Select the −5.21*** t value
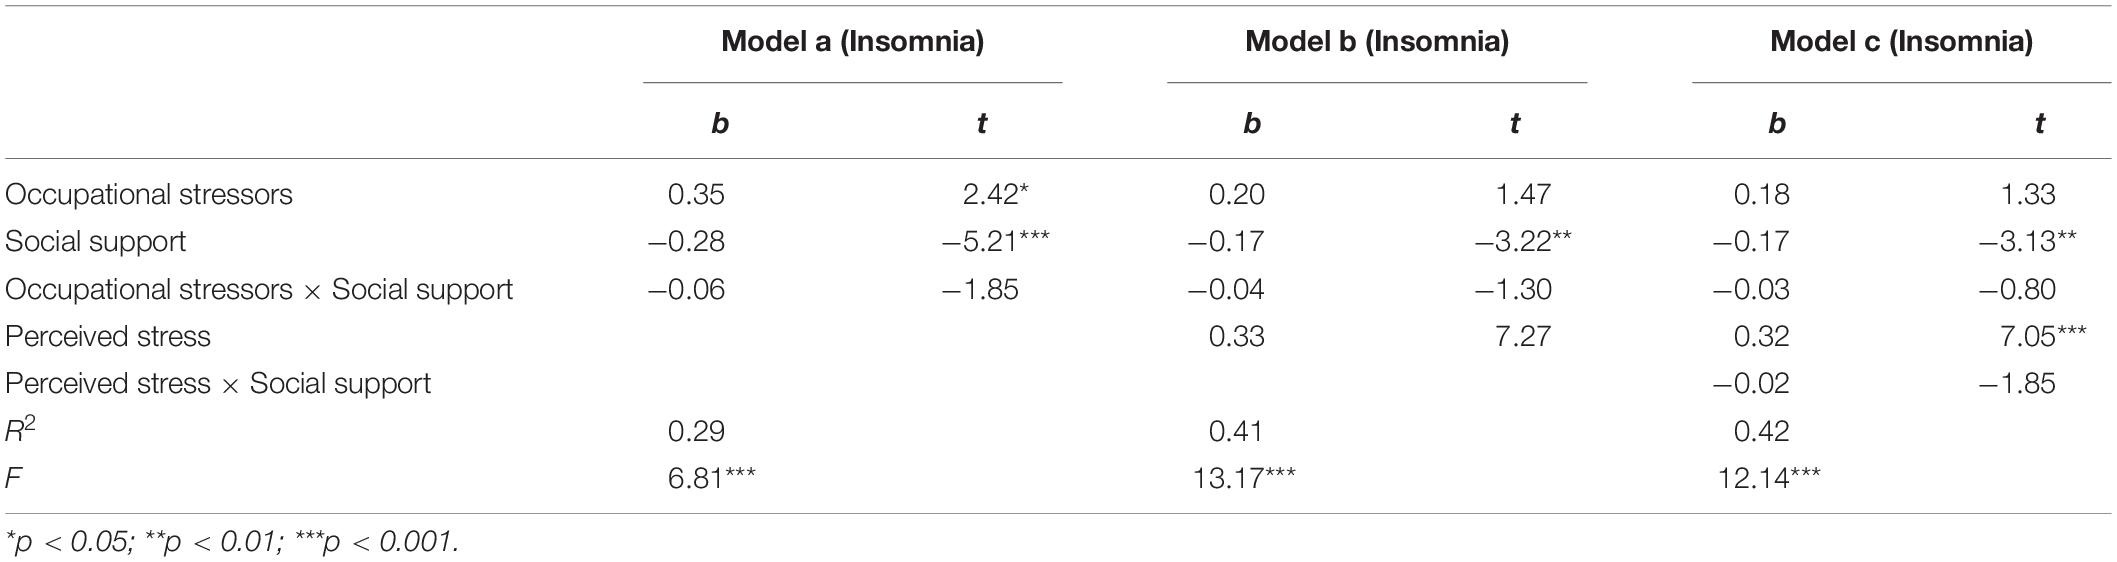2117x562 pixels. tap(995, 241)
